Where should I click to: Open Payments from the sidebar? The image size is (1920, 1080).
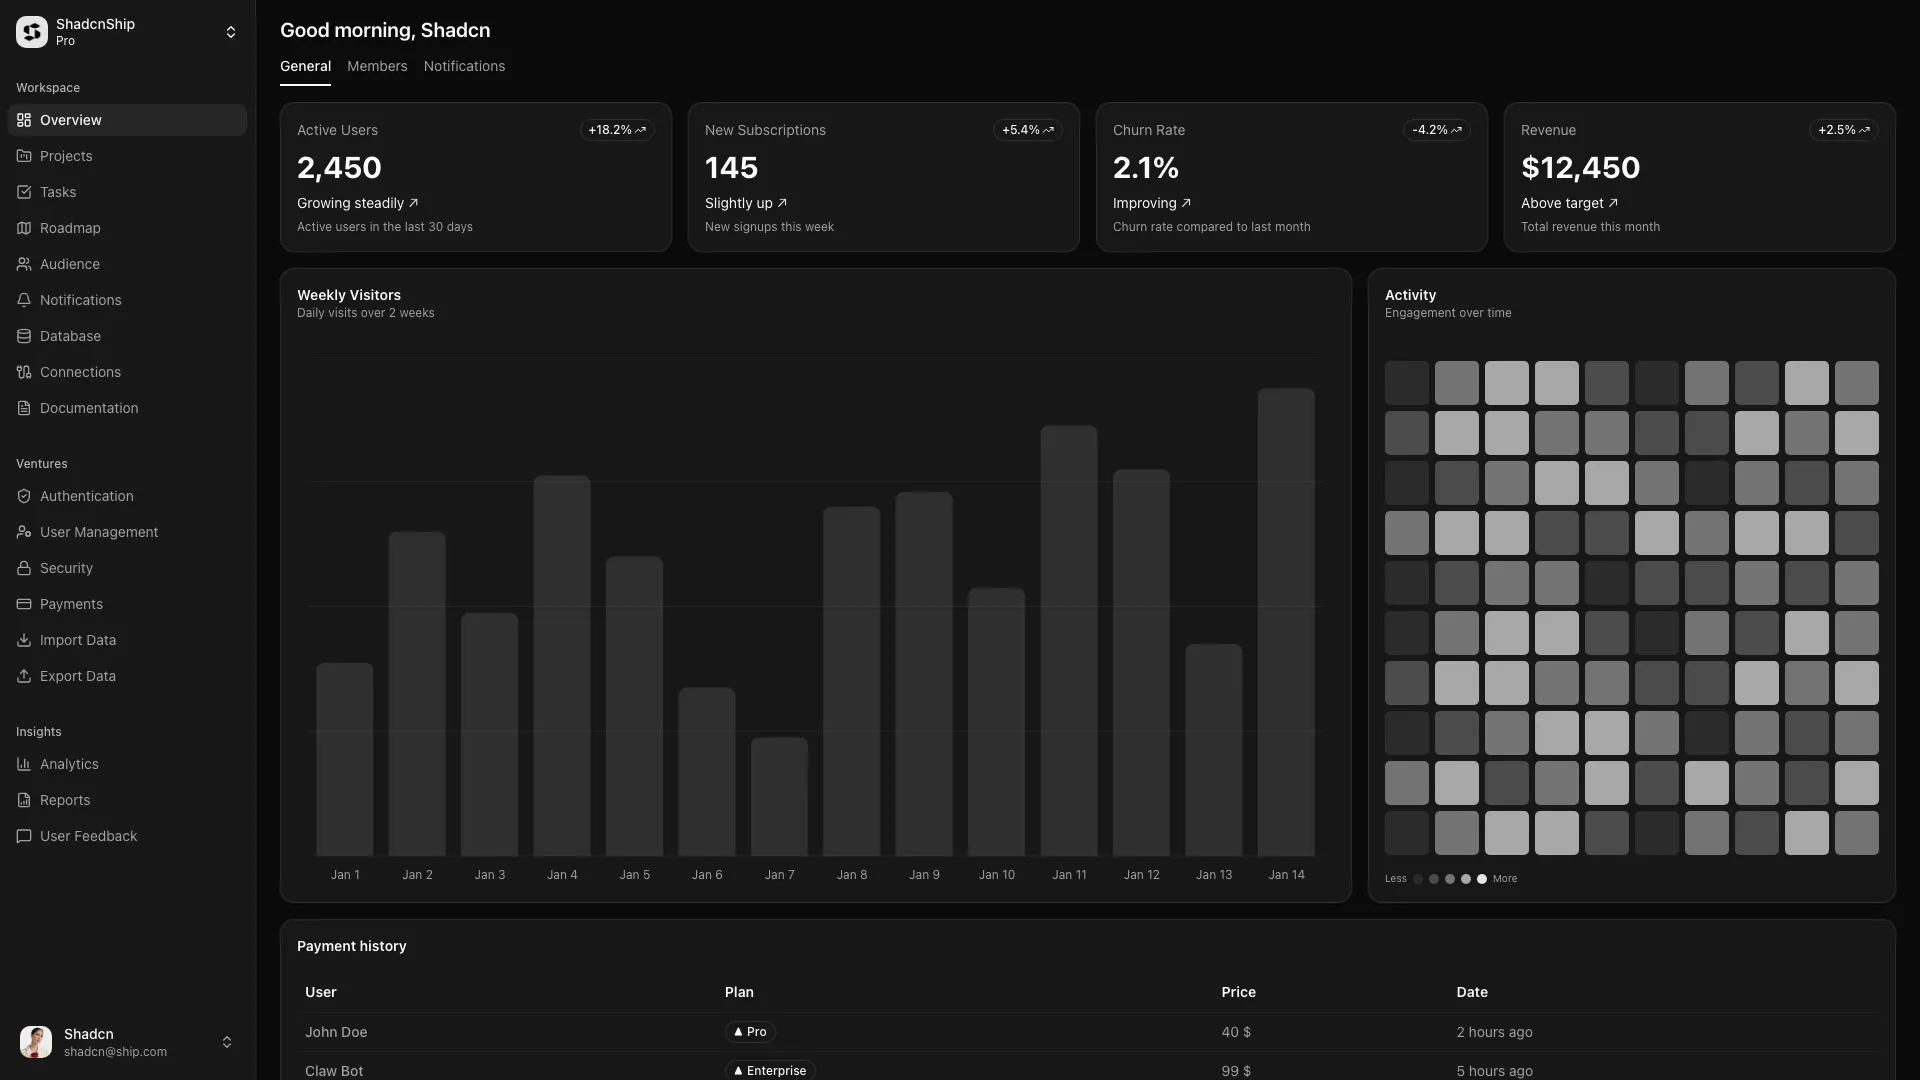[23, 604]
